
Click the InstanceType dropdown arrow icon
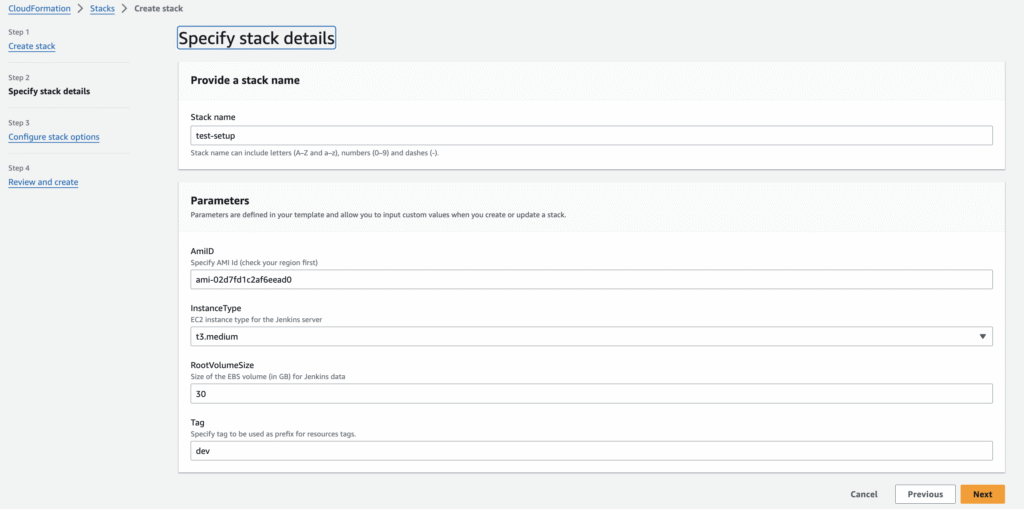point(982,337)
